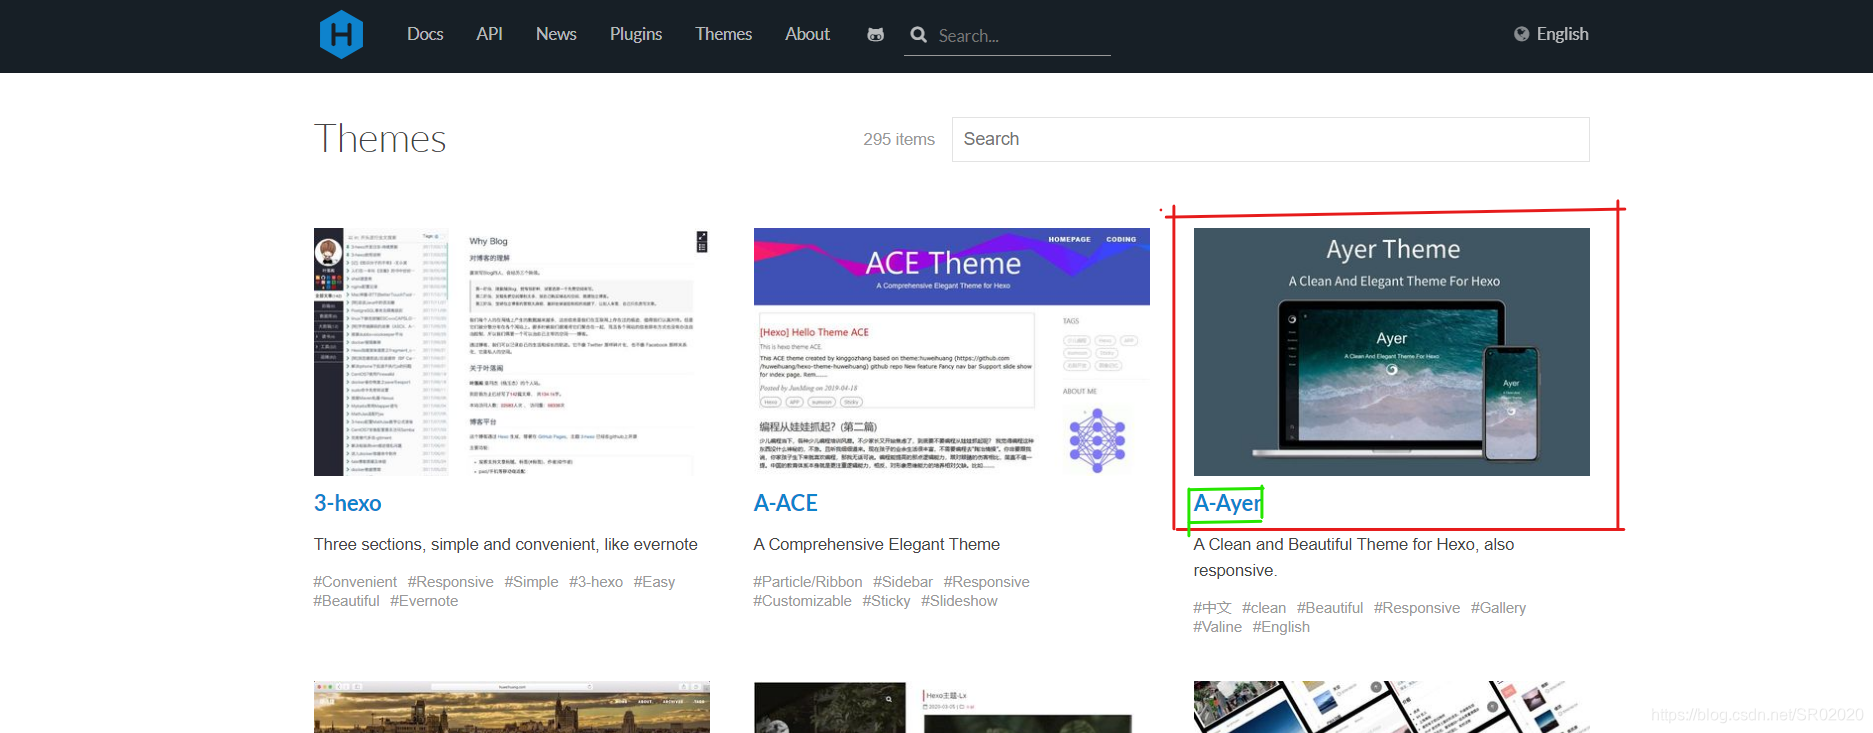This screenshot has width=1873, height=733.
Task: Select the #3-hexo tag
Action: 596,582
